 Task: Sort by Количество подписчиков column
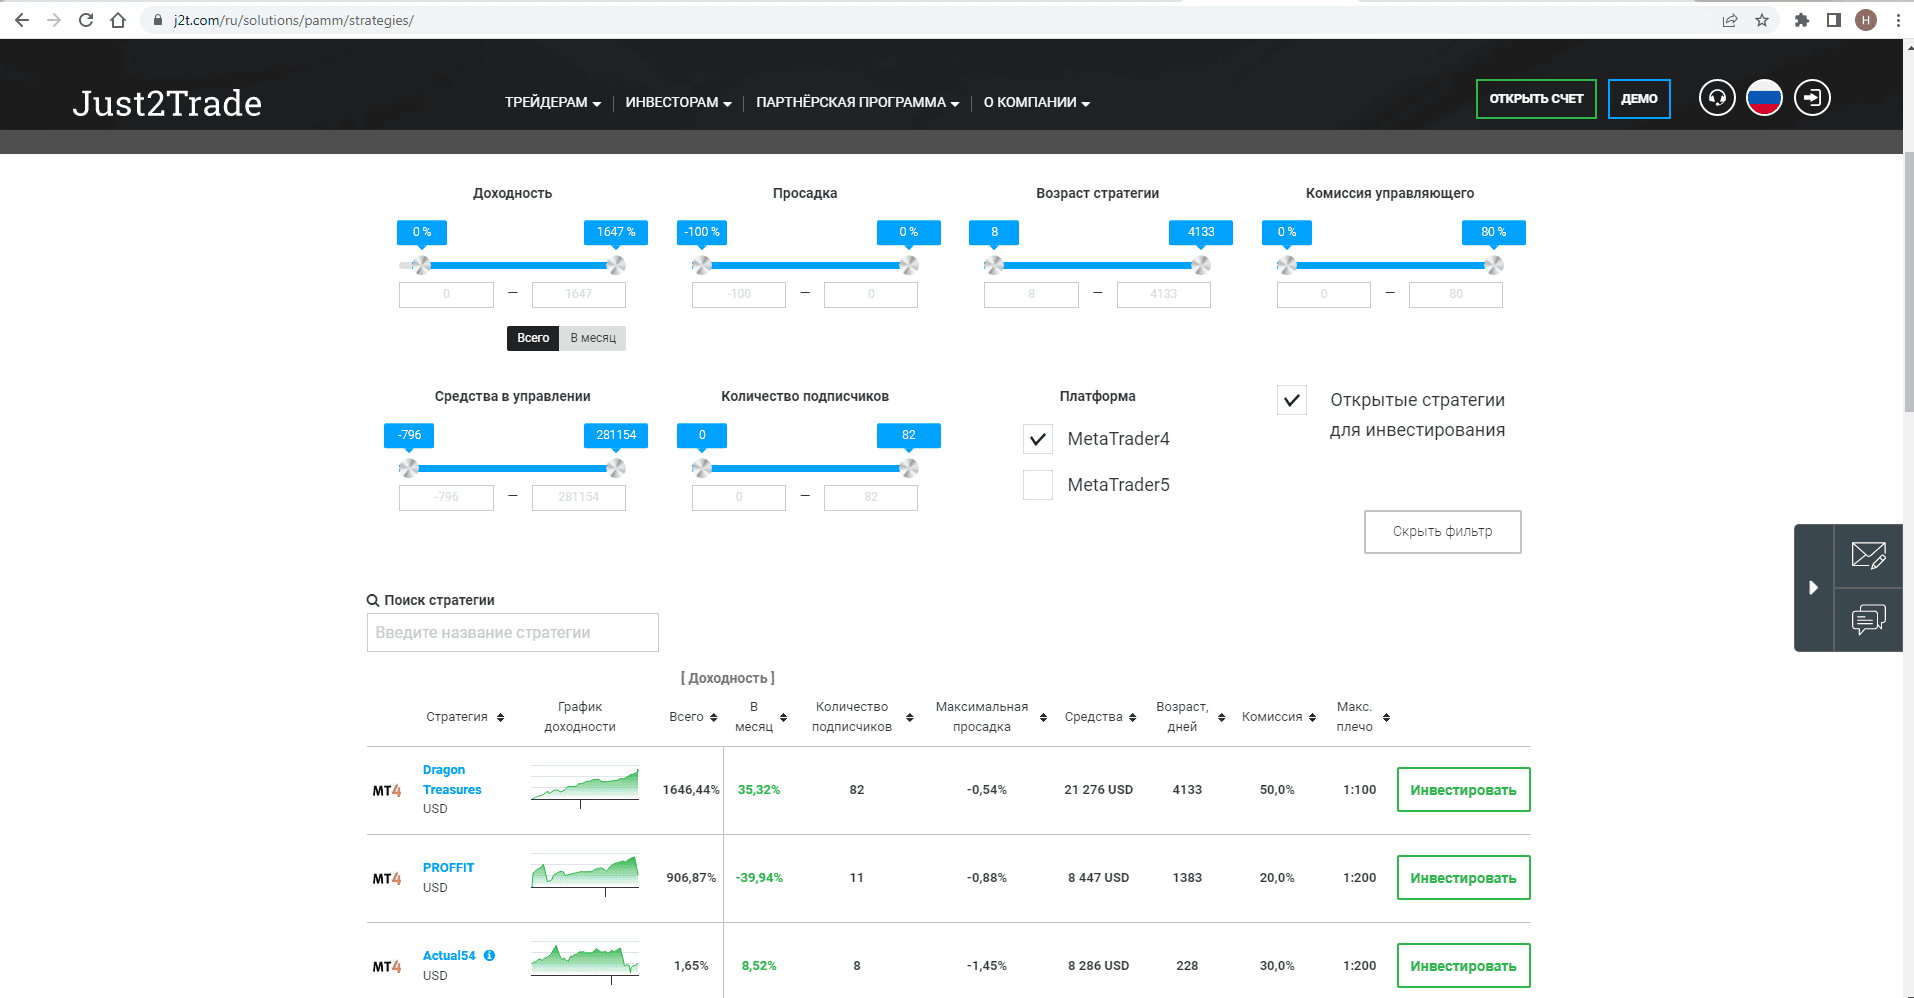[909, 717]
